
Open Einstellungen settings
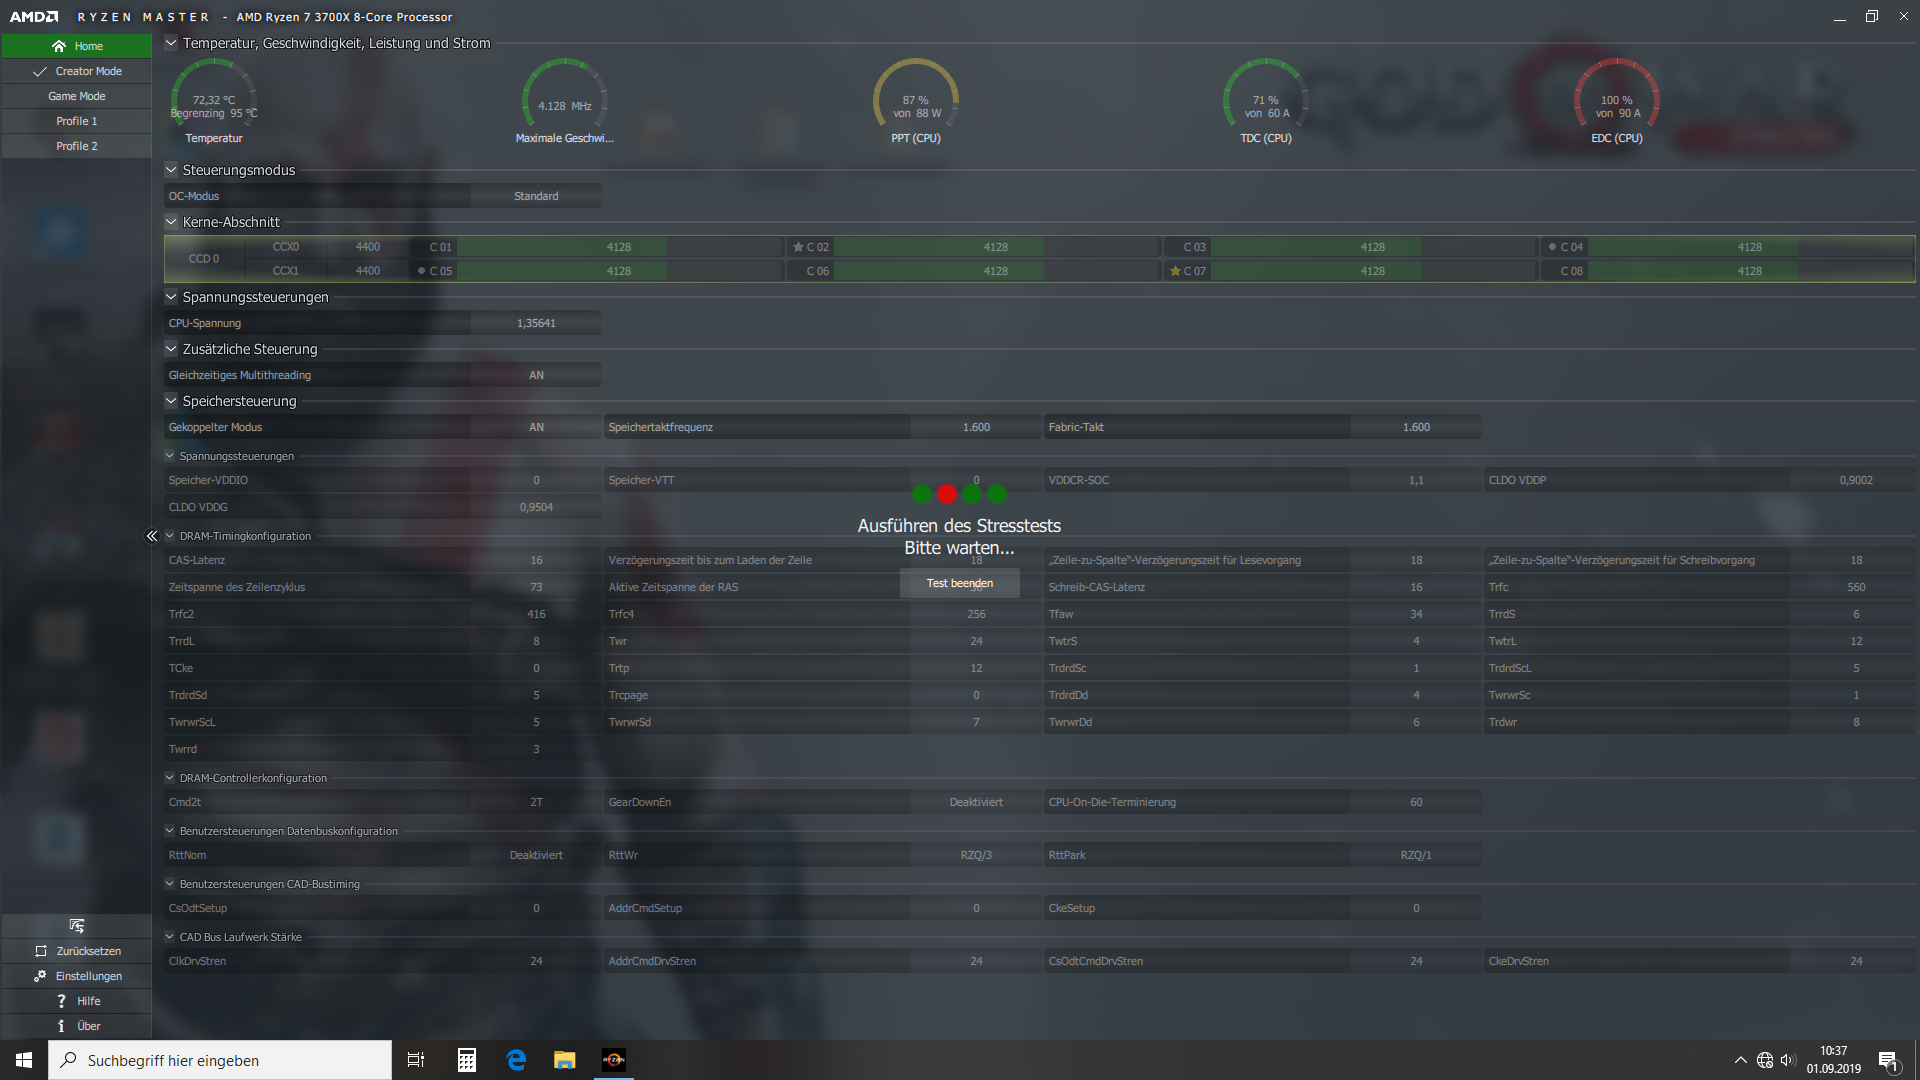tap(77, 976)
